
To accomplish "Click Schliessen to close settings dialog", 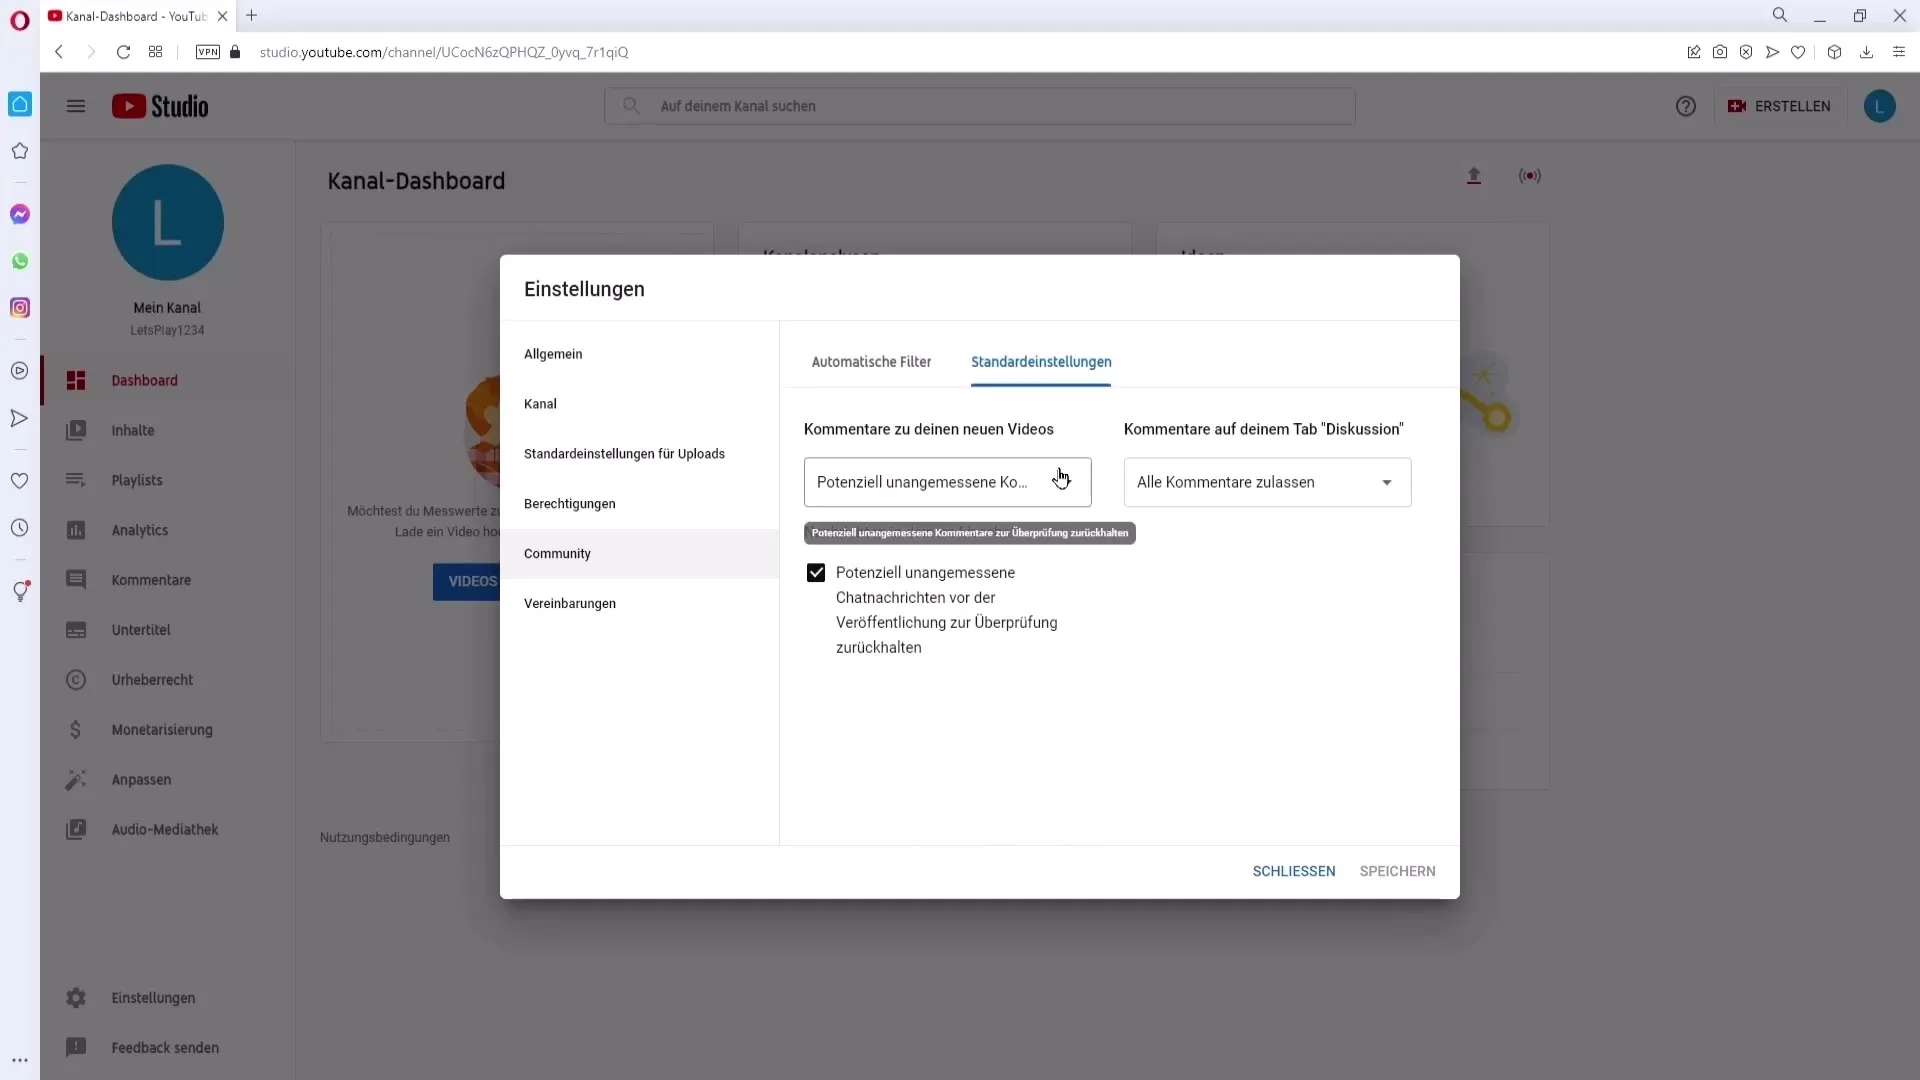I will pos(1294,870).
